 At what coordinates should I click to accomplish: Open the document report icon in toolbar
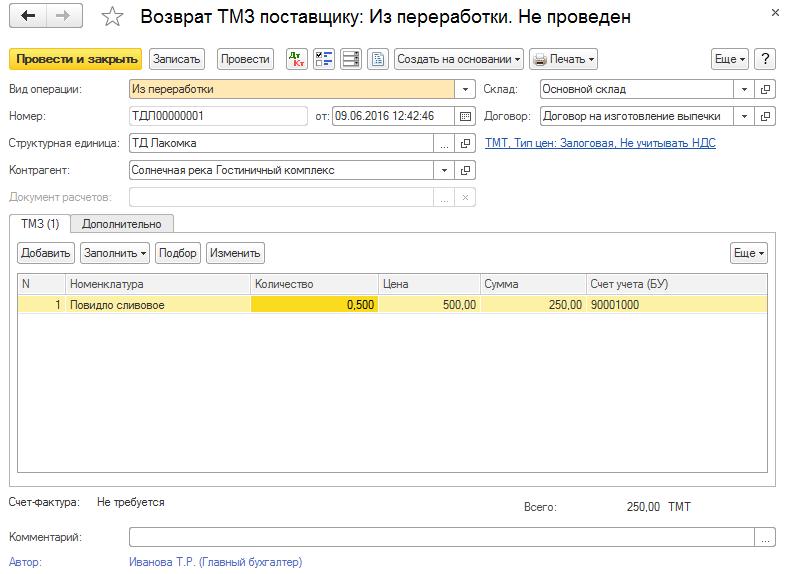click(378, 59)
